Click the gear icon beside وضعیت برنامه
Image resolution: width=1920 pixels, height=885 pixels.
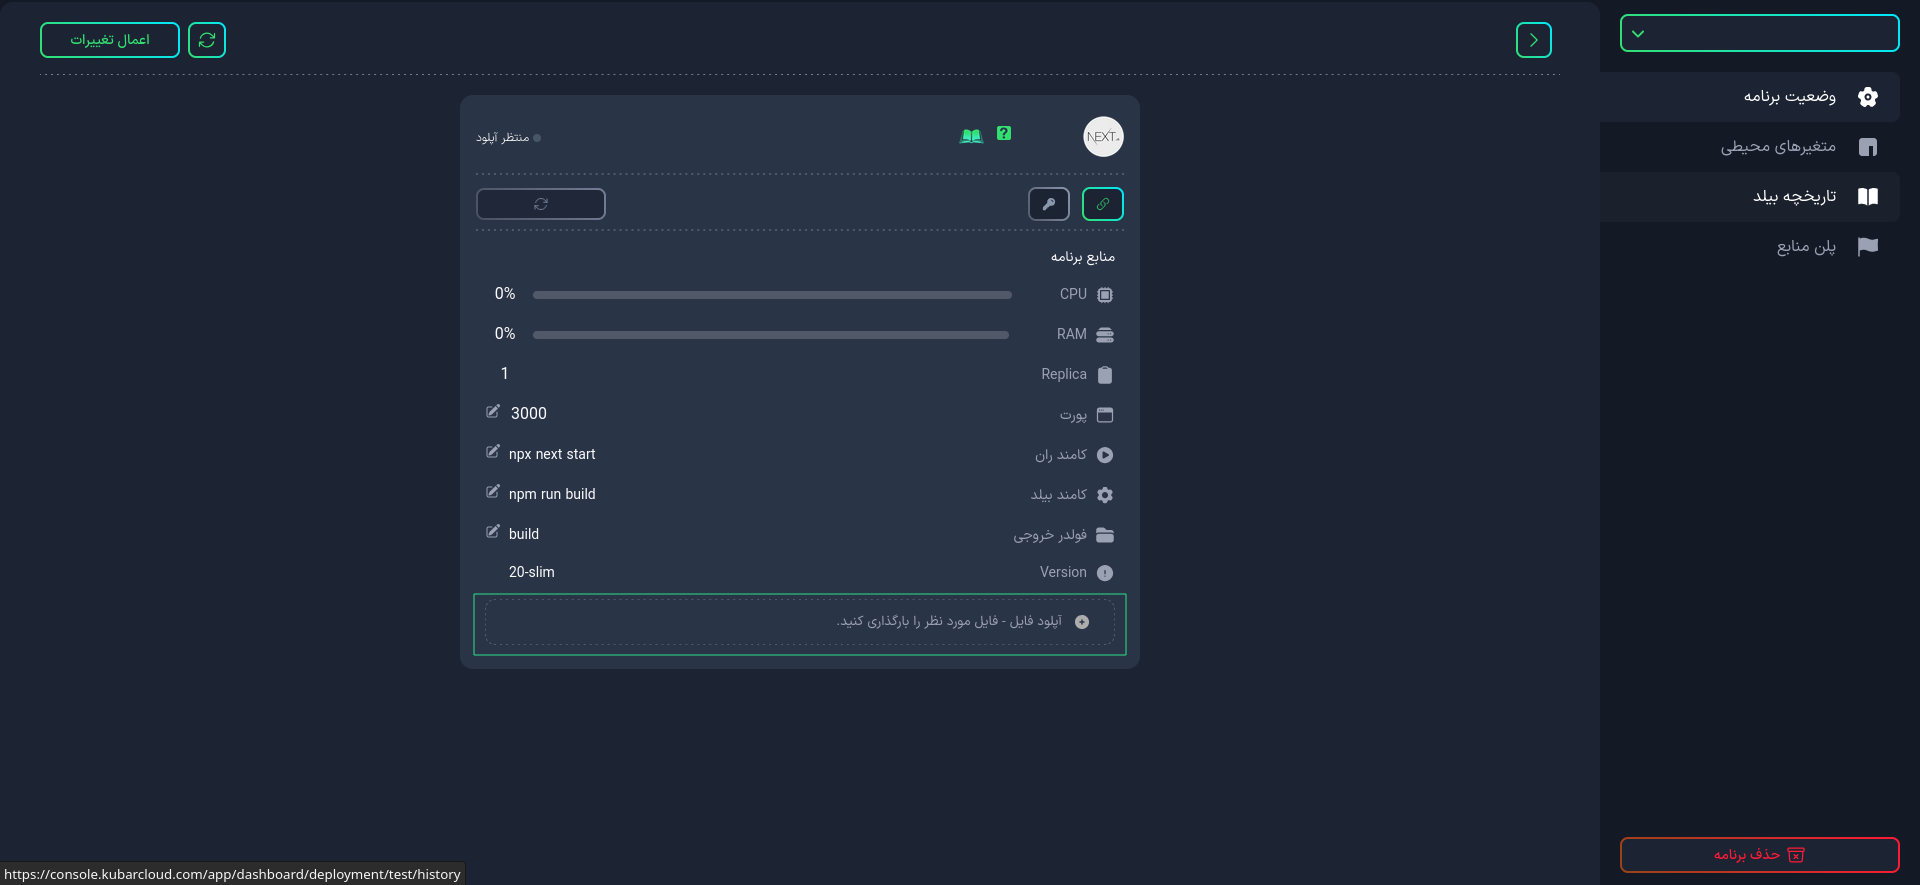1868,97
